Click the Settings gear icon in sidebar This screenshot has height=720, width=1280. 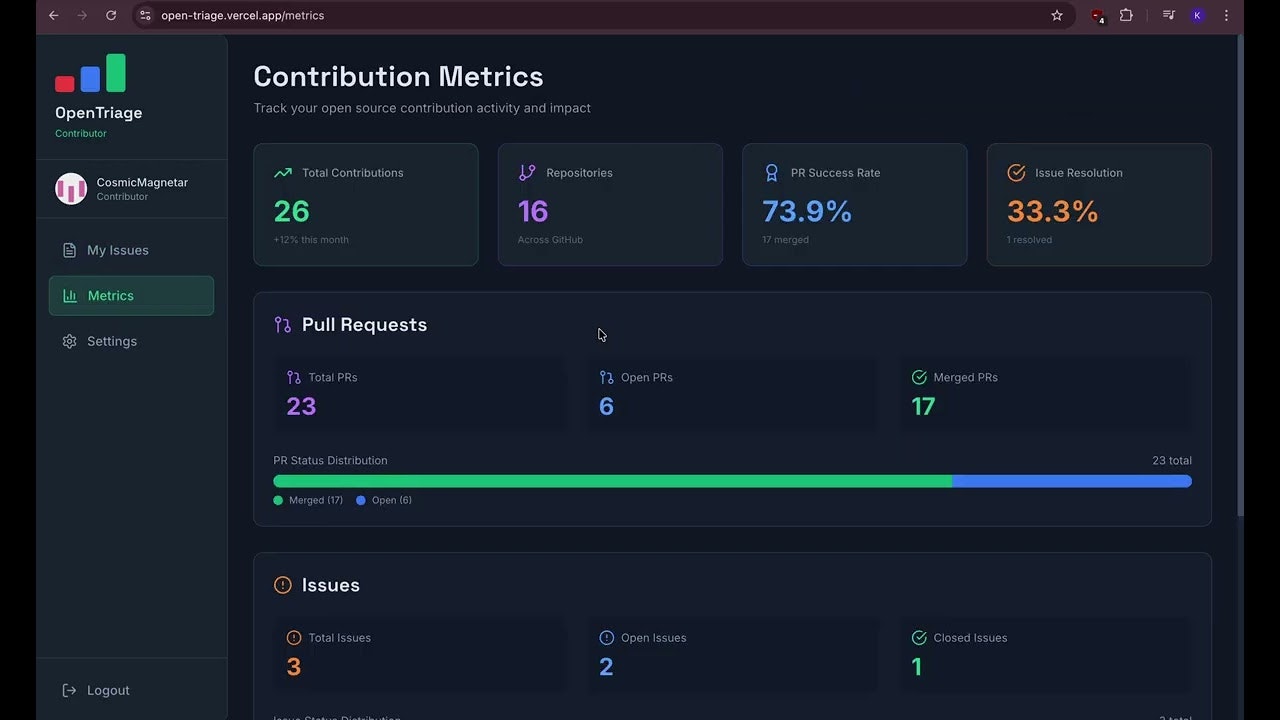pyautogui.click(x=69, y=341)
